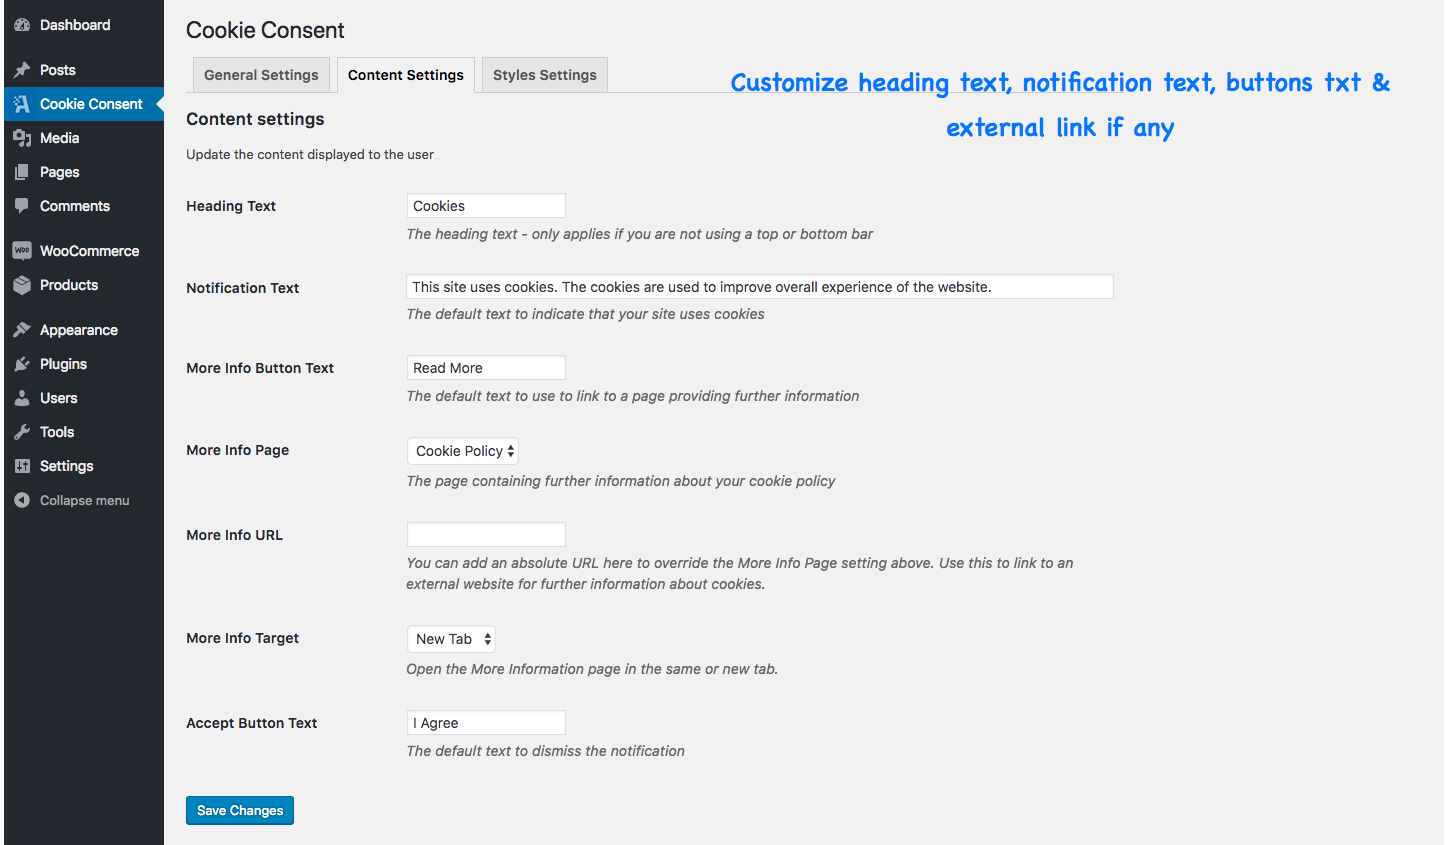Click the Tools wrench icon
1447x845 pixels.
click(22, 432)
